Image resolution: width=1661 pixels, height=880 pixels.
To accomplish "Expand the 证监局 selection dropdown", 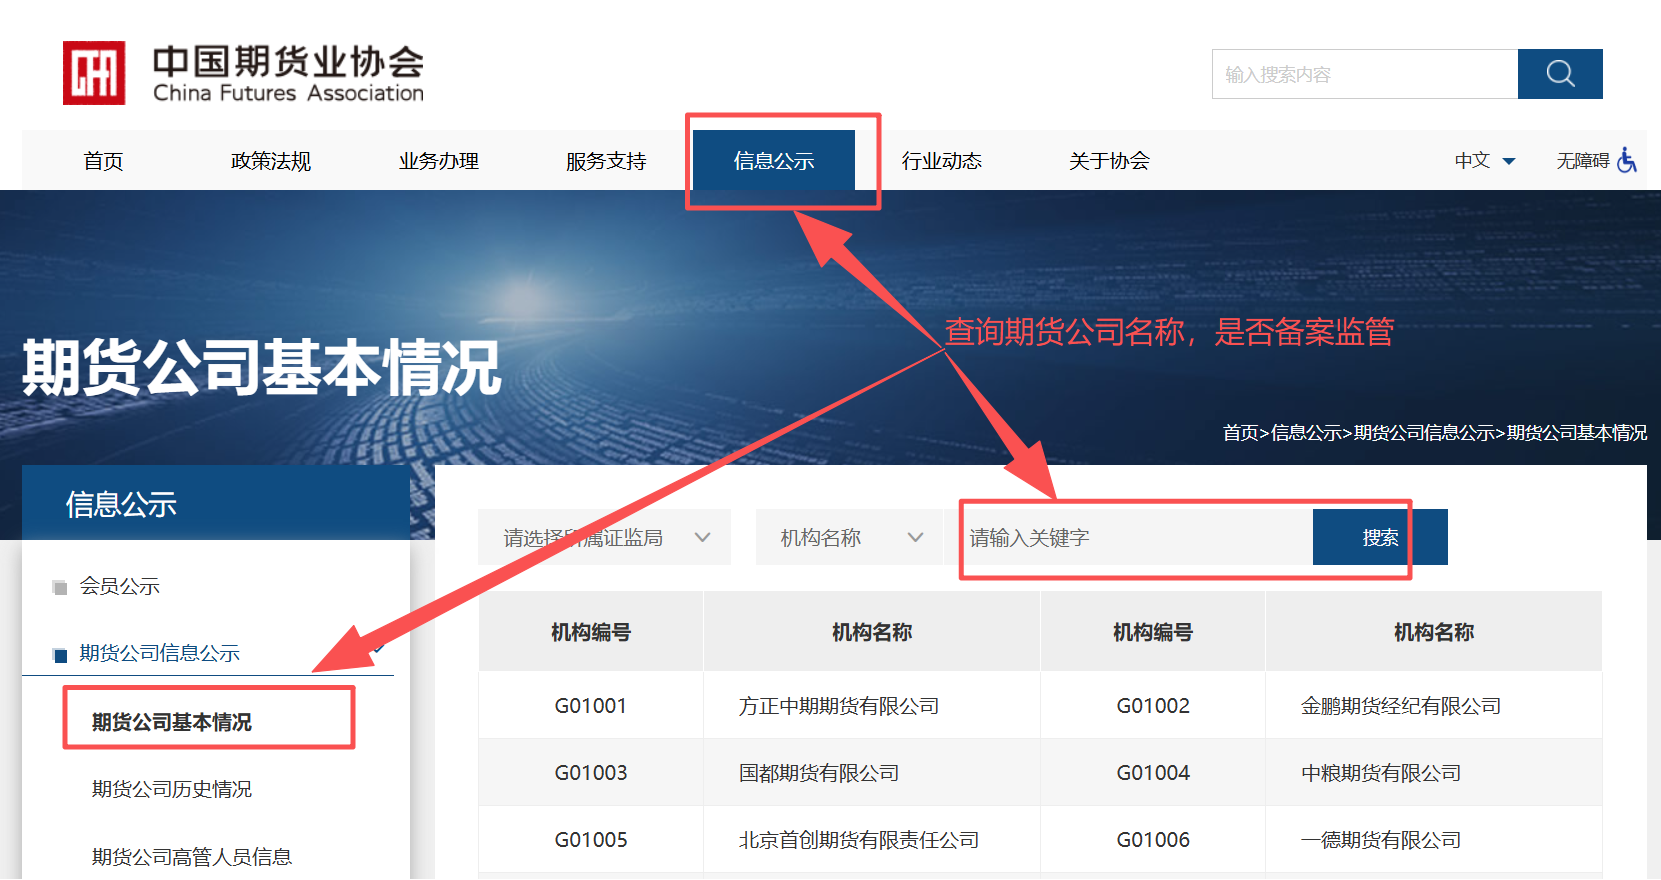I will pyautogui.click(x=604, y=538).
